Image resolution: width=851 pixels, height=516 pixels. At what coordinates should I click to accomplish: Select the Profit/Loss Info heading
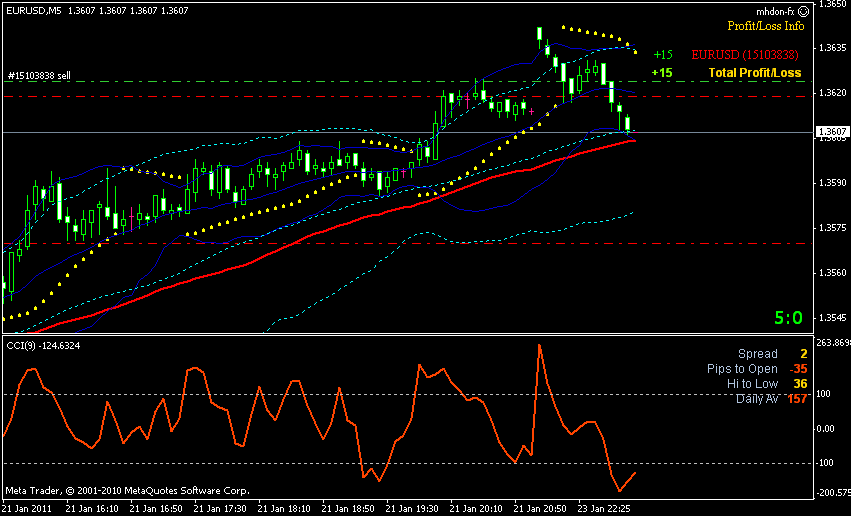766,26
